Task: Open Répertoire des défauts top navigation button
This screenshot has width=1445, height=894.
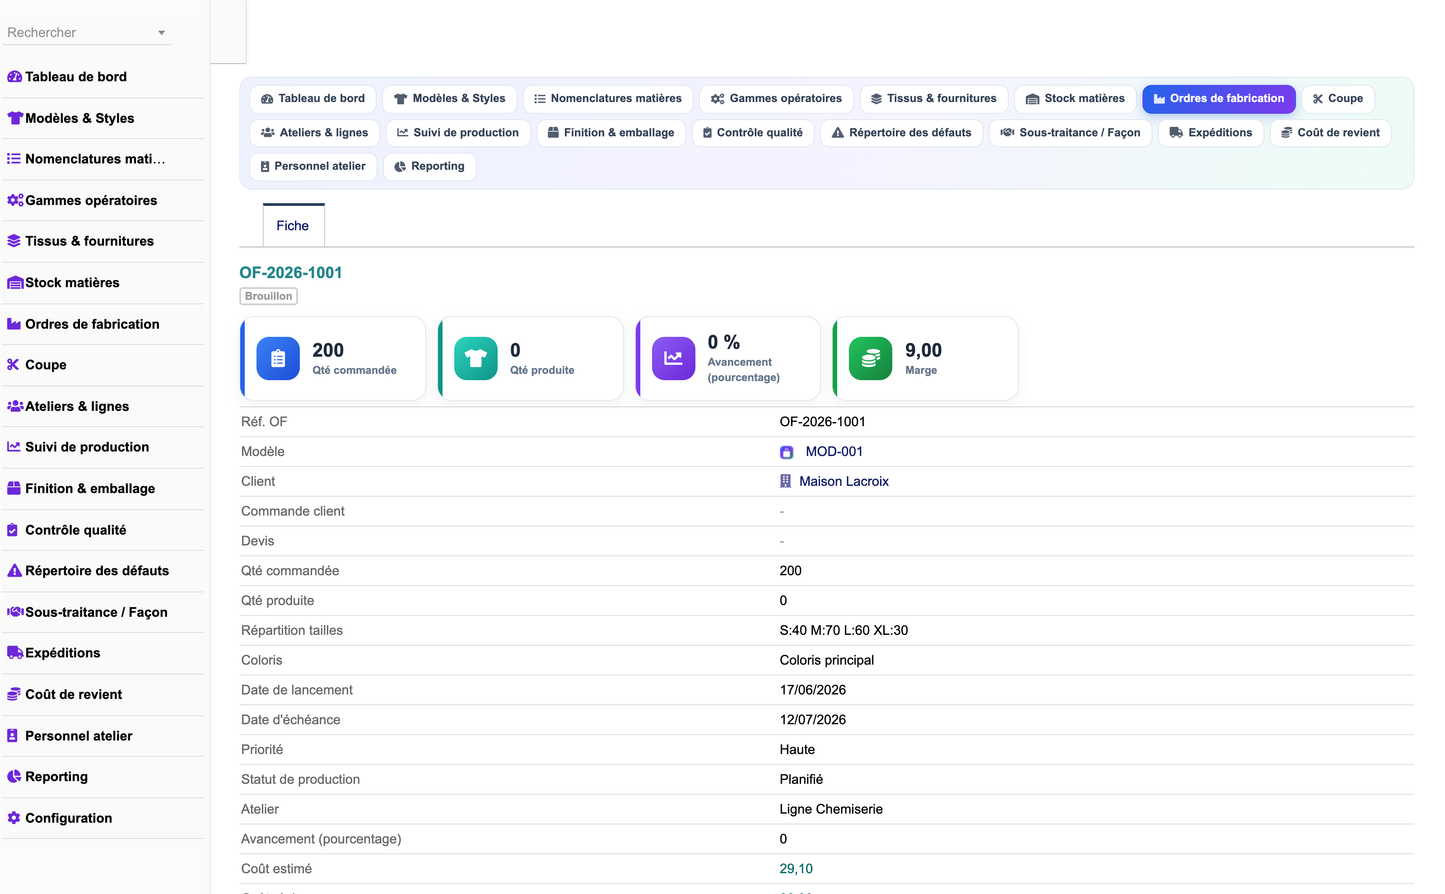Action: pyautogui.click(x=902, y=133)
